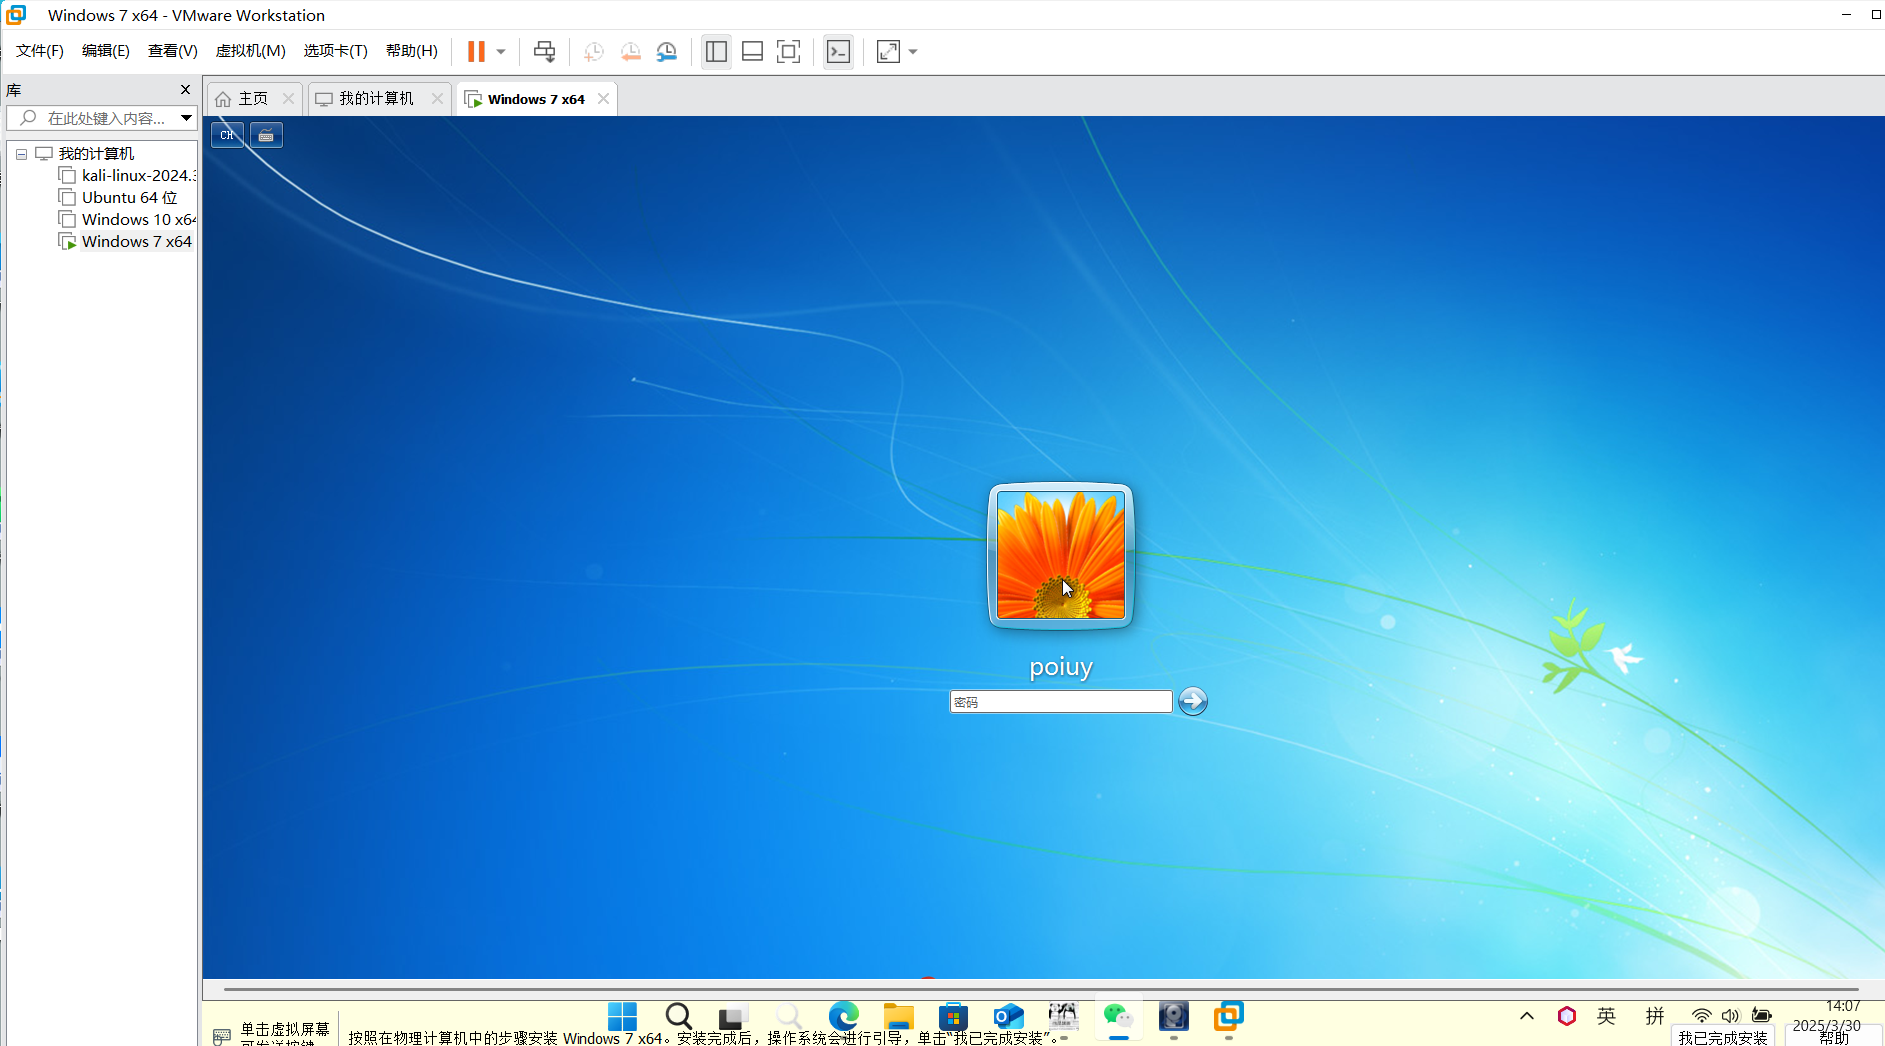This screenshot has width=1885, height=1046.
Task: Open the power options dropdown arrow
Action: [x=501, y=51]
